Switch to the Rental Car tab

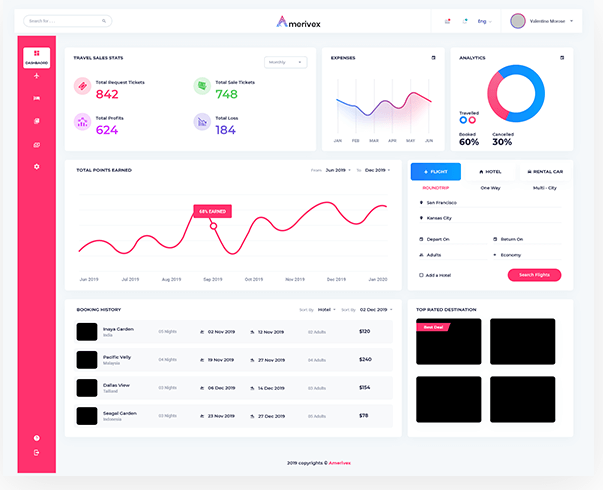coord(545,172)
